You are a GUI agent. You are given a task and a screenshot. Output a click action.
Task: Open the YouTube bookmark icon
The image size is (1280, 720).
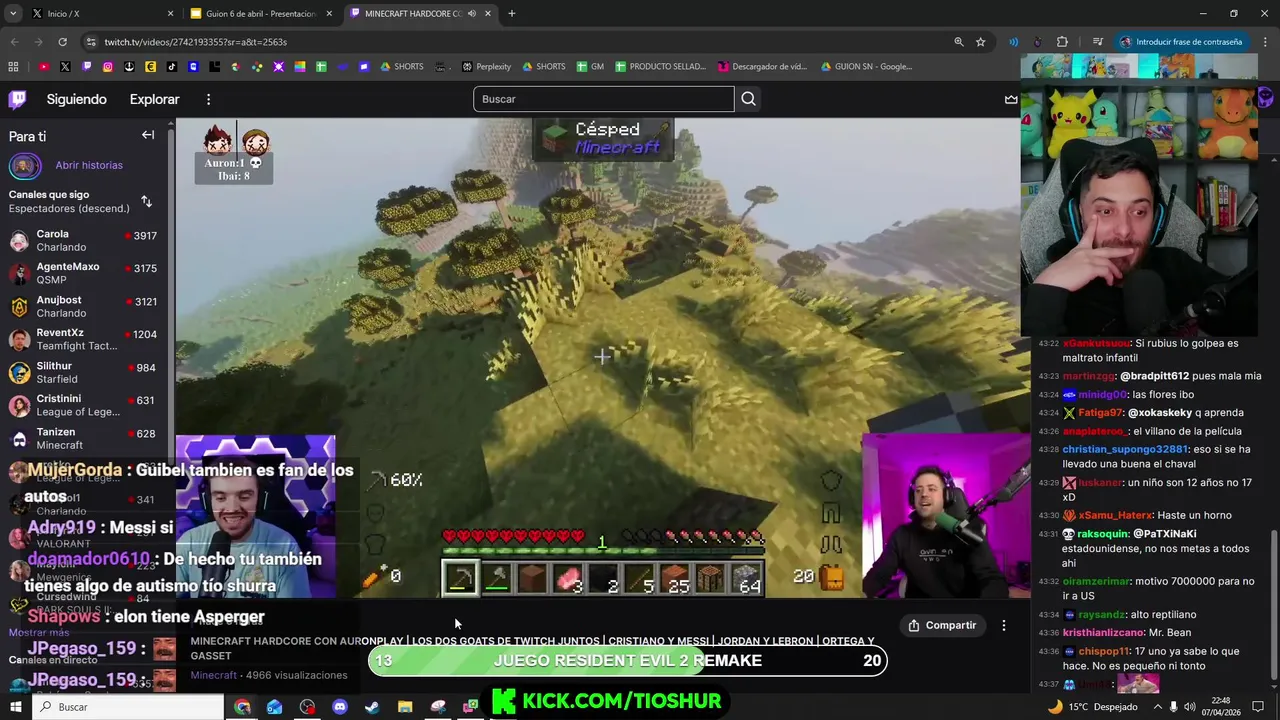(44, 67)
